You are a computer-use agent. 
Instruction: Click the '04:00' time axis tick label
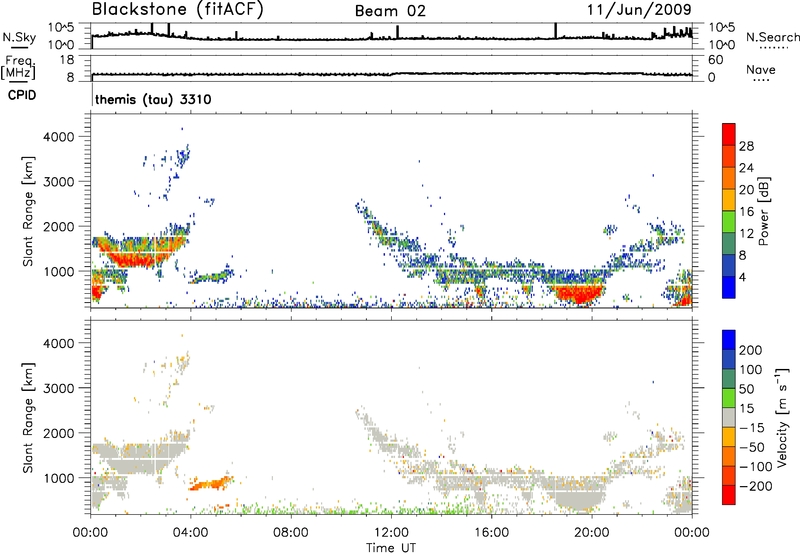tap(190, 533)
